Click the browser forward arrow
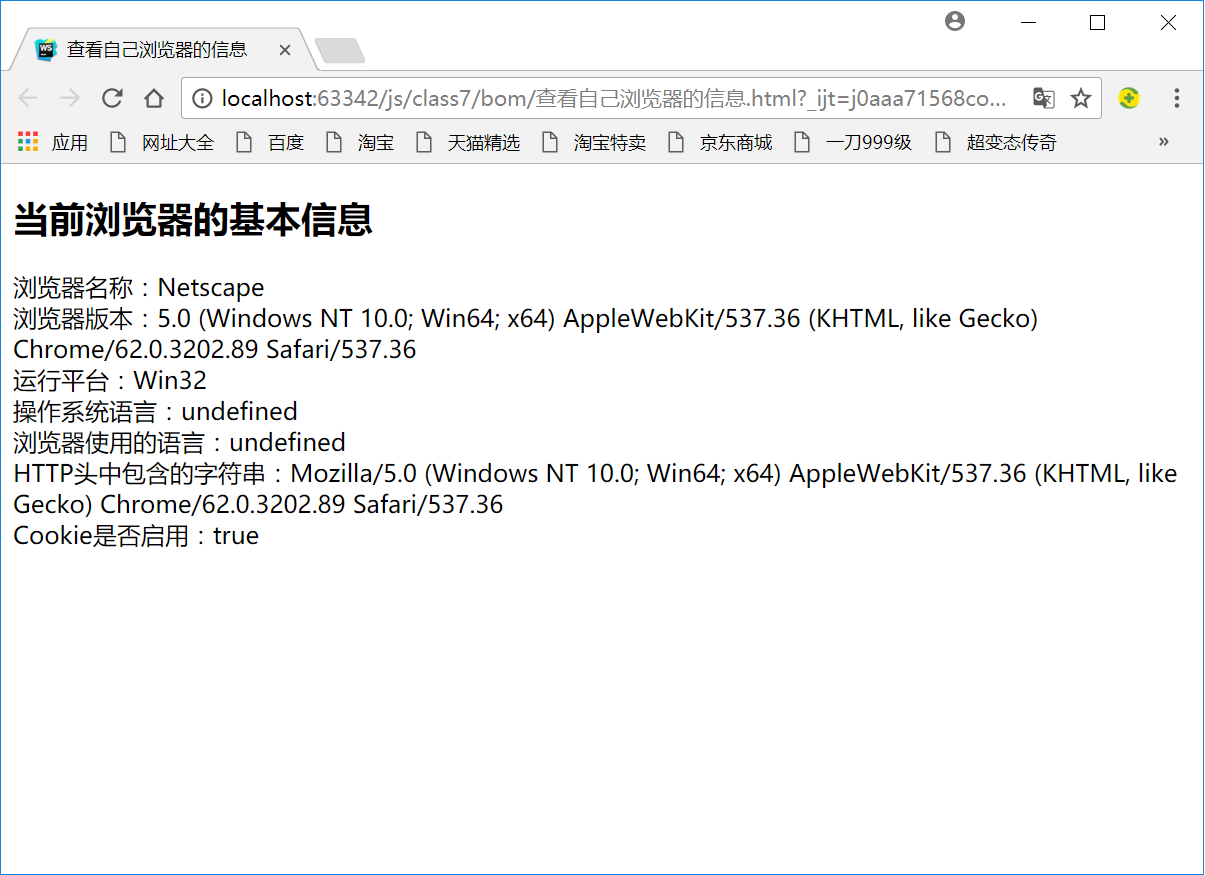1205x875 pixels. click(69, 98)
